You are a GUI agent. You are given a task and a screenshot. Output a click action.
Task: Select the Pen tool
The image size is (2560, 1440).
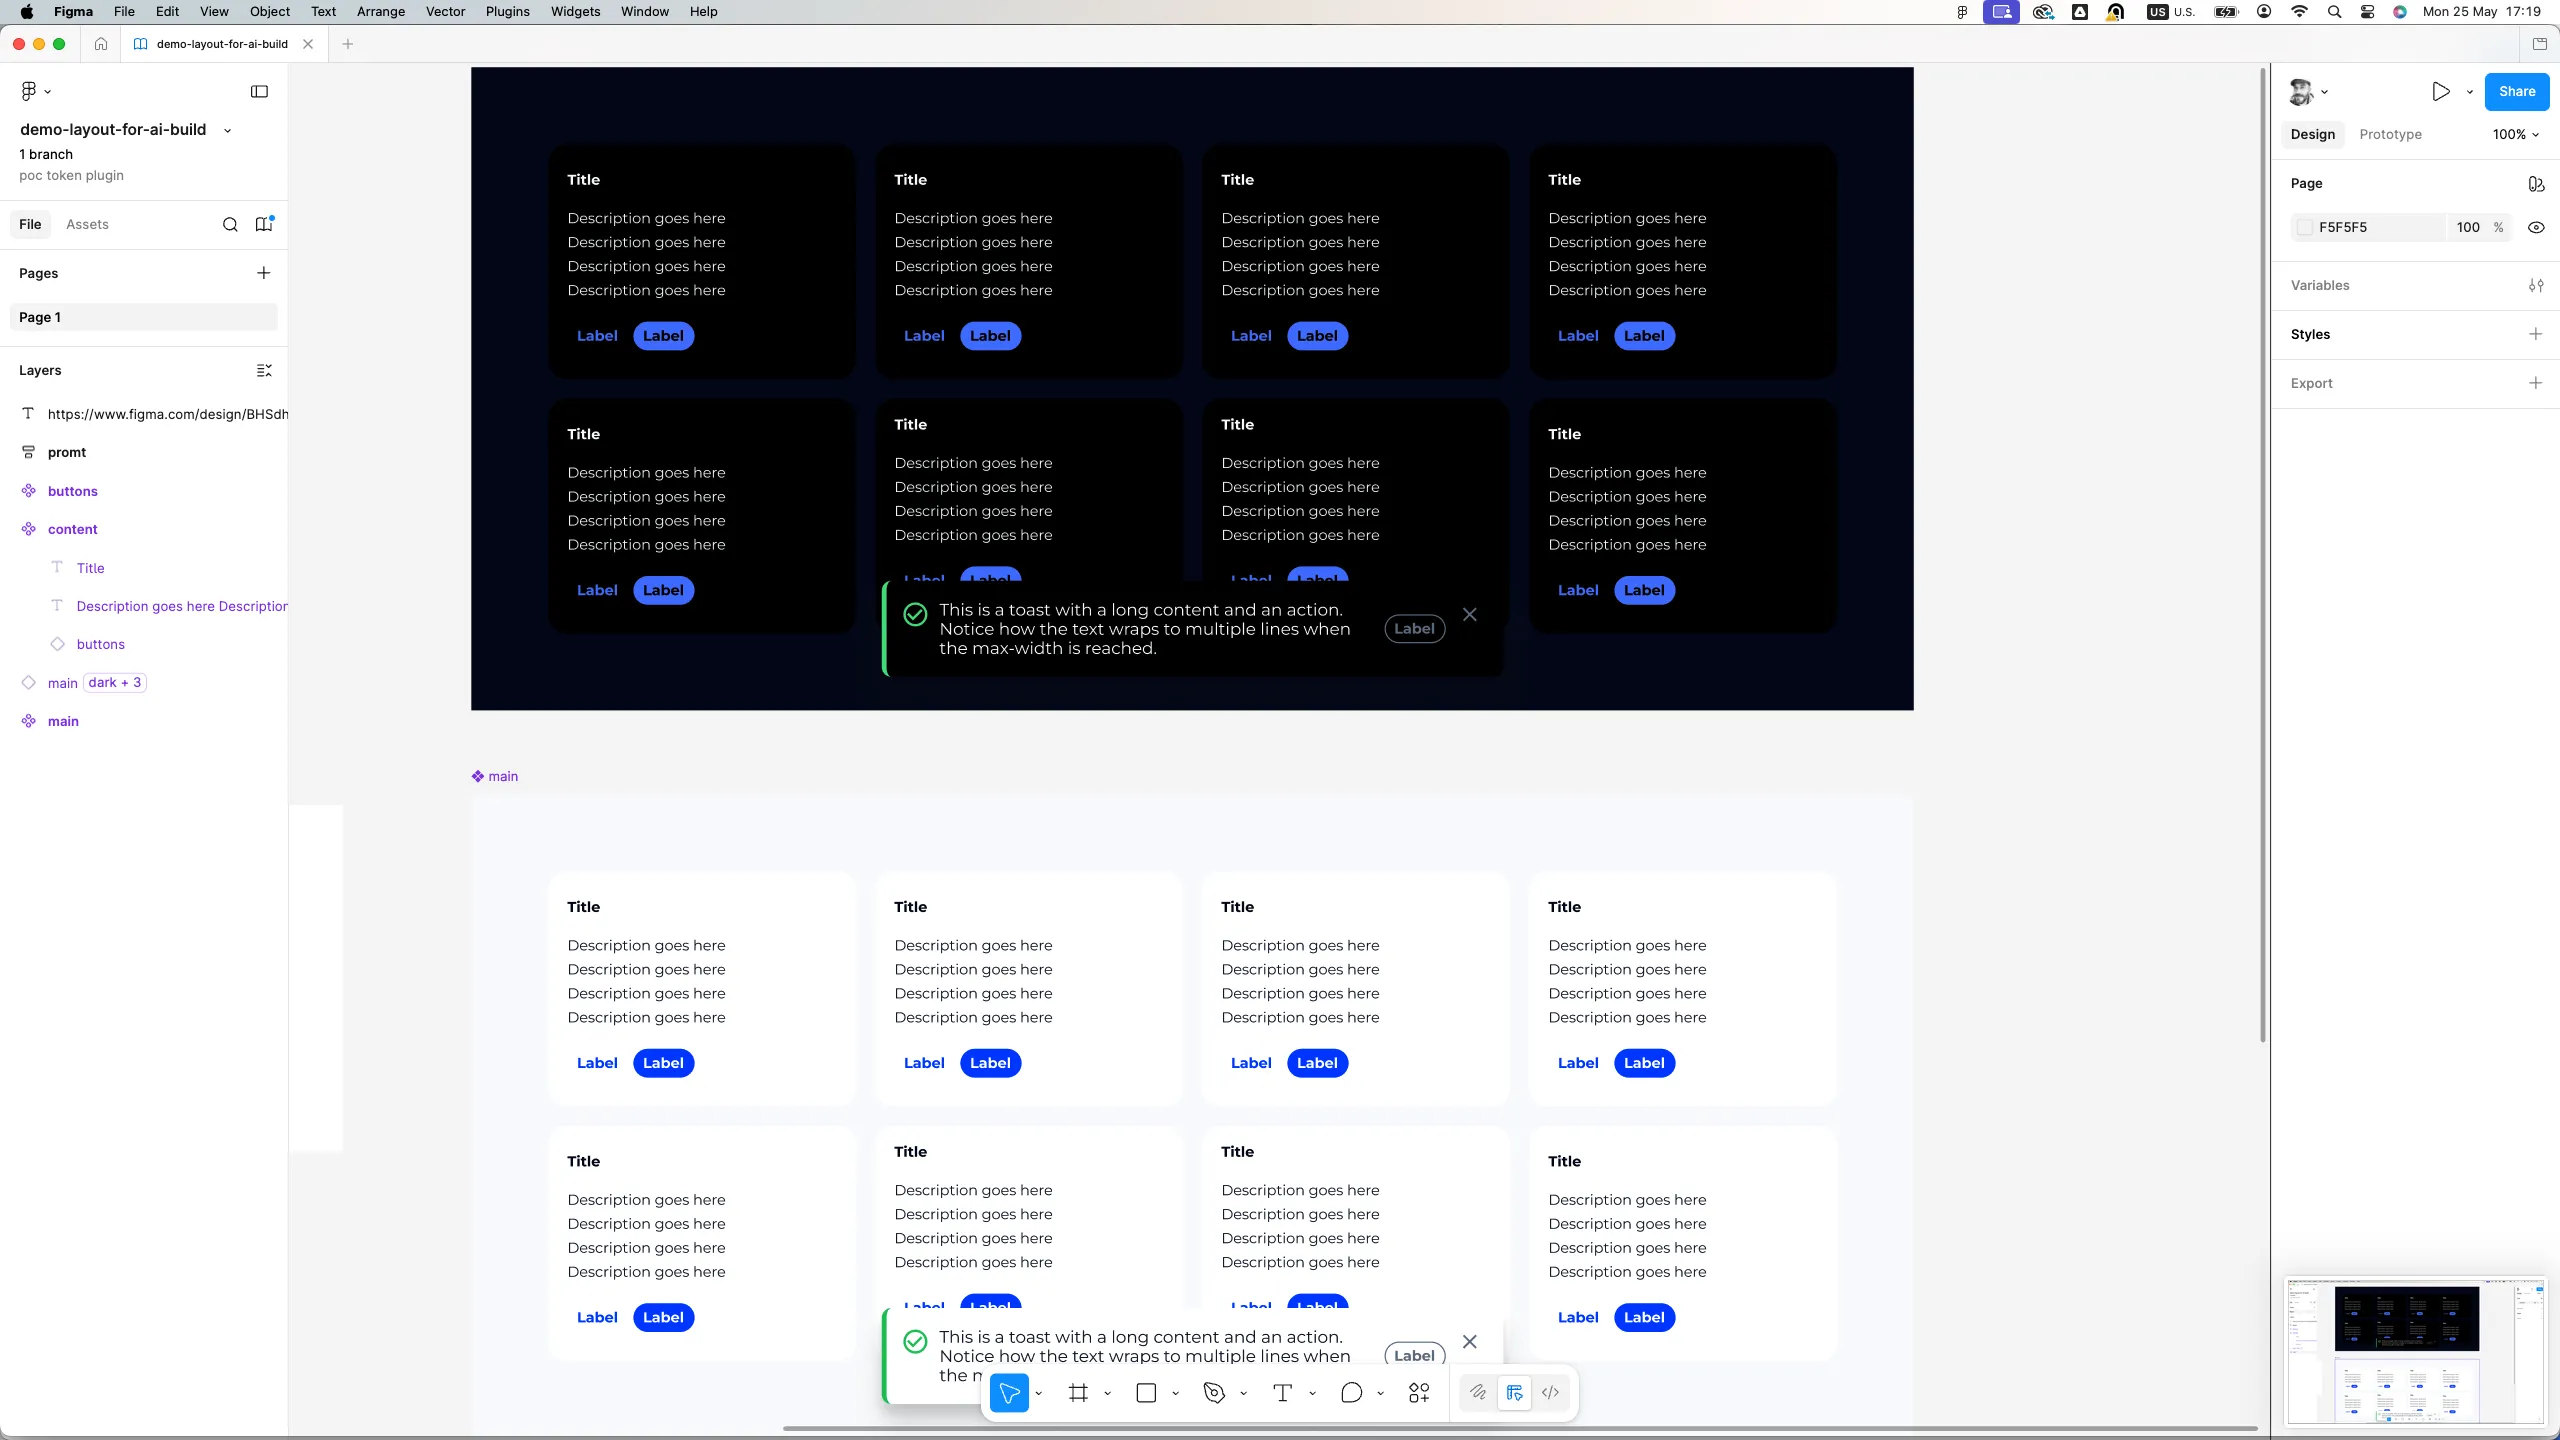click(1214, 1393)
